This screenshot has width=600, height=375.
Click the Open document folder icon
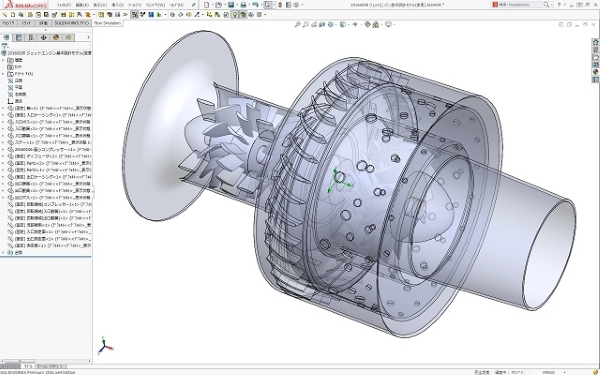[218, 5]
